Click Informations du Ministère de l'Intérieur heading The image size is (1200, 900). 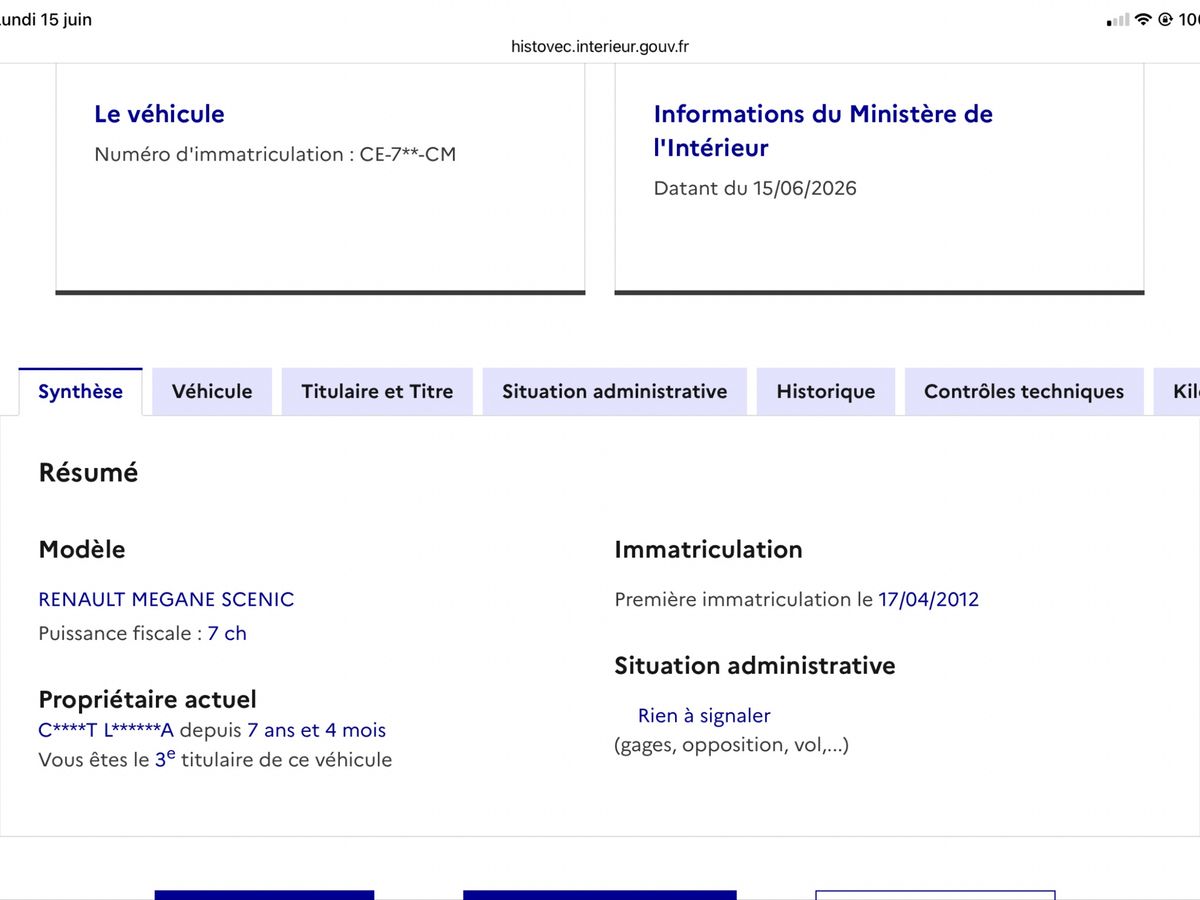tap(823, 131)
